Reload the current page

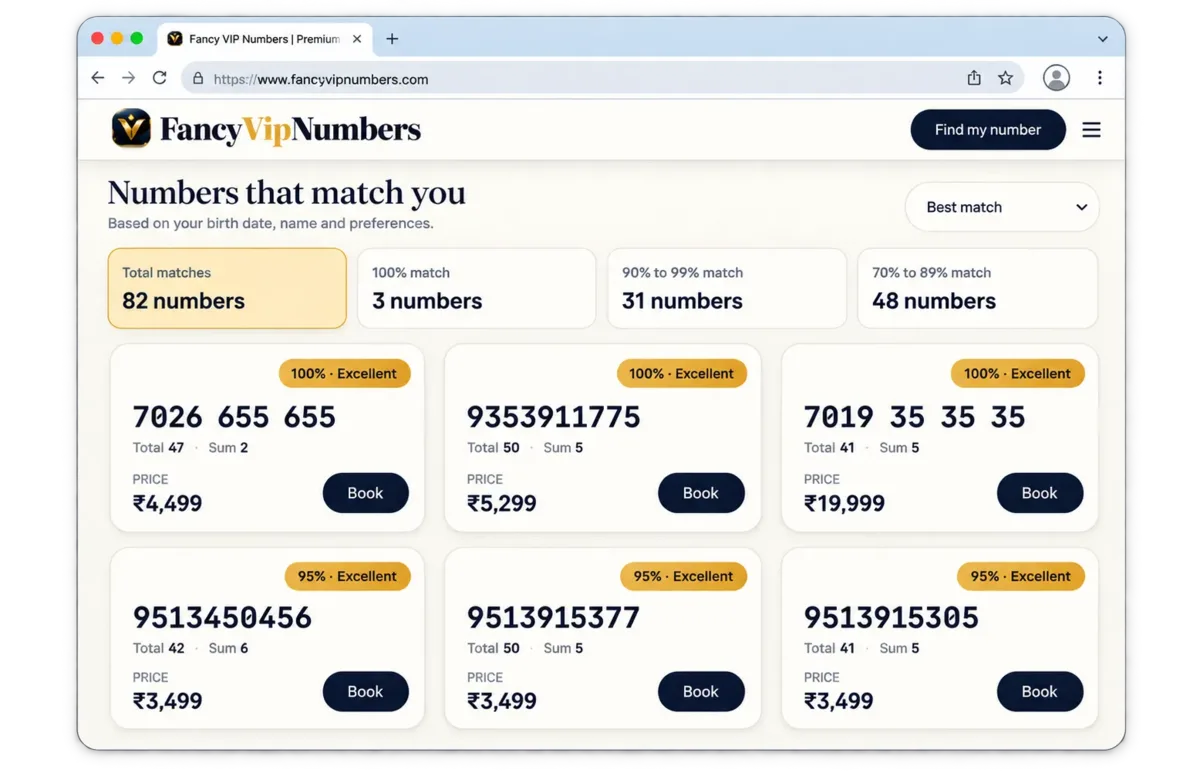pyautogui.click(x=159, y=78)
